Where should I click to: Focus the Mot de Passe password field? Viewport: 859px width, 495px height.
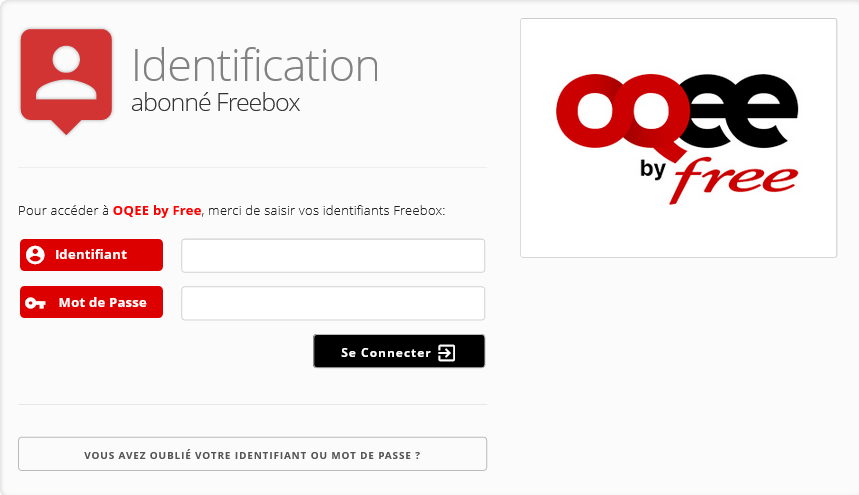tap(332, 303)
